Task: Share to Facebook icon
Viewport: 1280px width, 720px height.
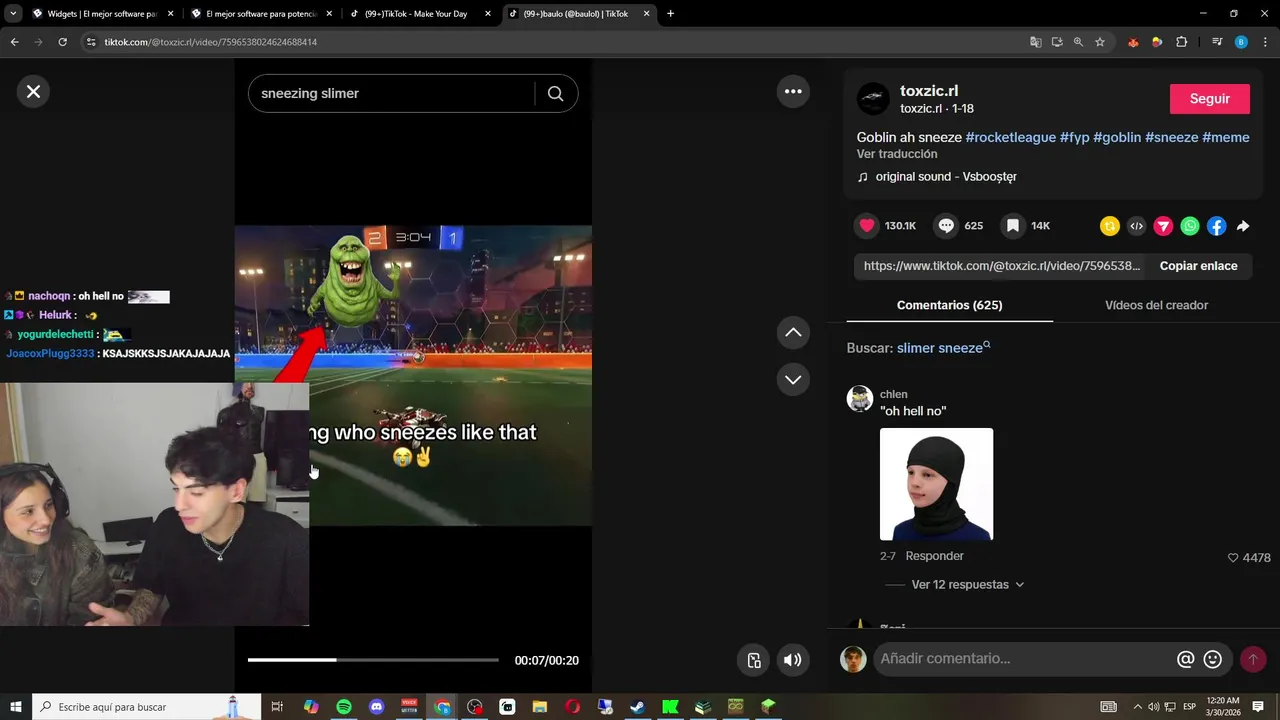Action: [1216, 226]
